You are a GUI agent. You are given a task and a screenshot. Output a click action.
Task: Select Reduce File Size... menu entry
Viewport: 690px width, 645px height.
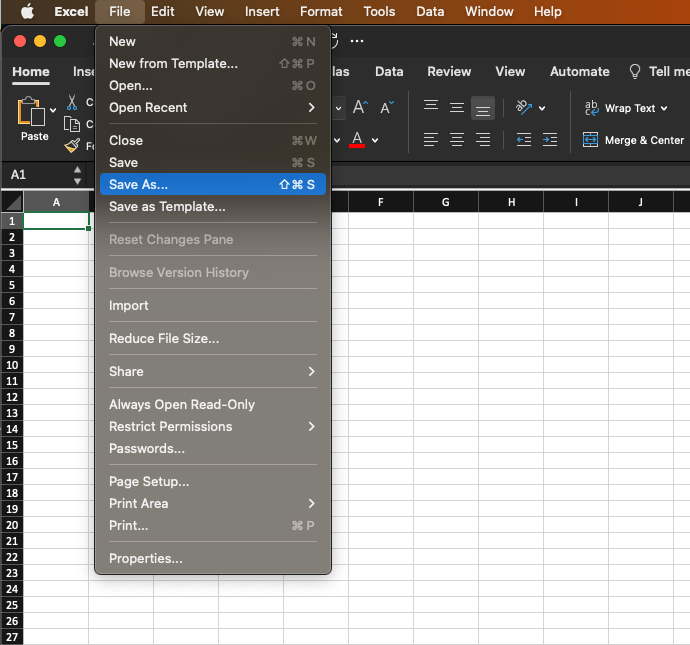pos(164,338)
